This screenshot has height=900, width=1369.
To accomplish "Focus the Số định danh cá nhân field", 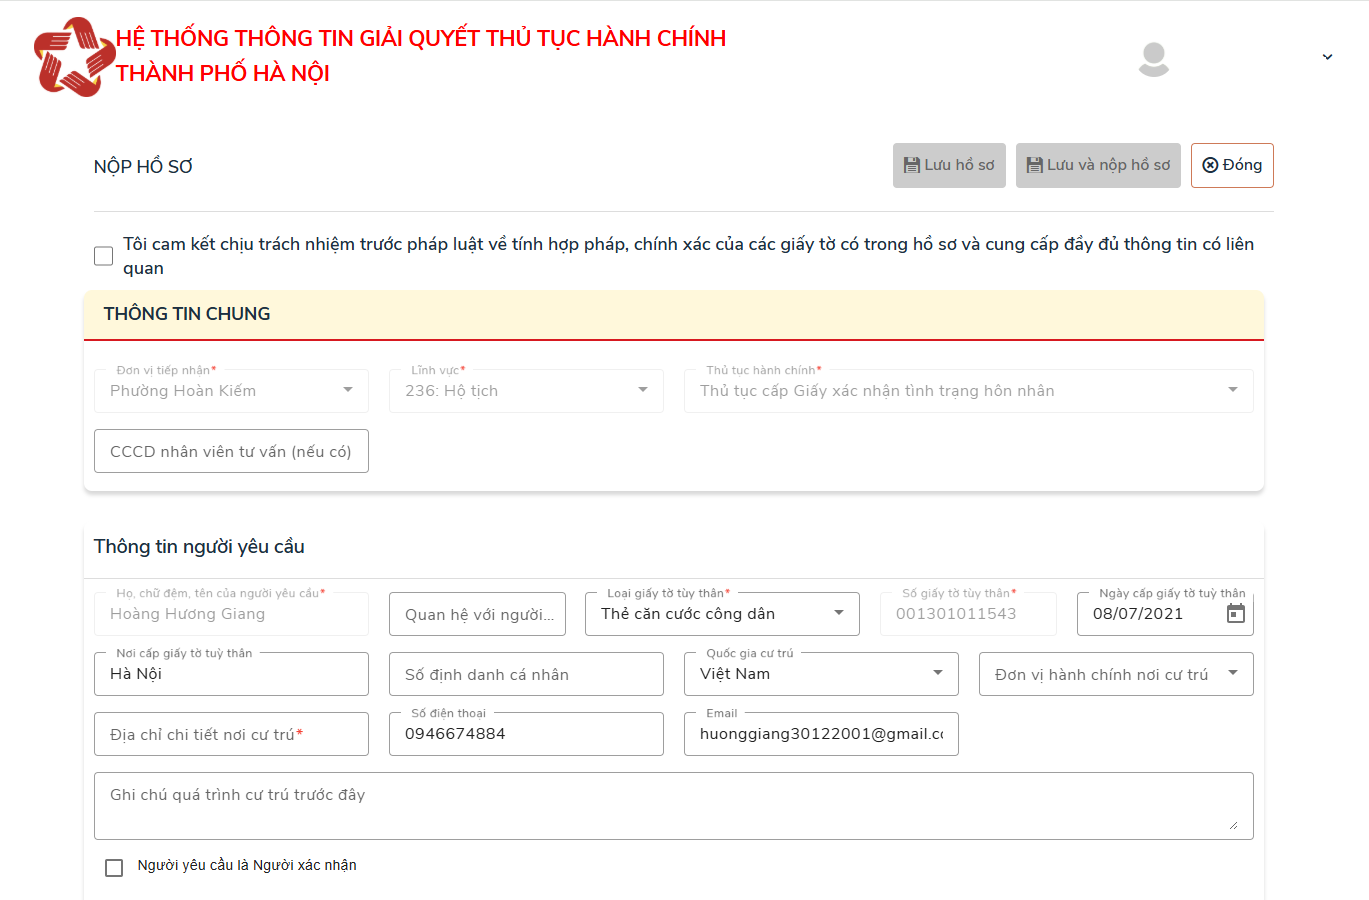I will (x=526, y=674).
